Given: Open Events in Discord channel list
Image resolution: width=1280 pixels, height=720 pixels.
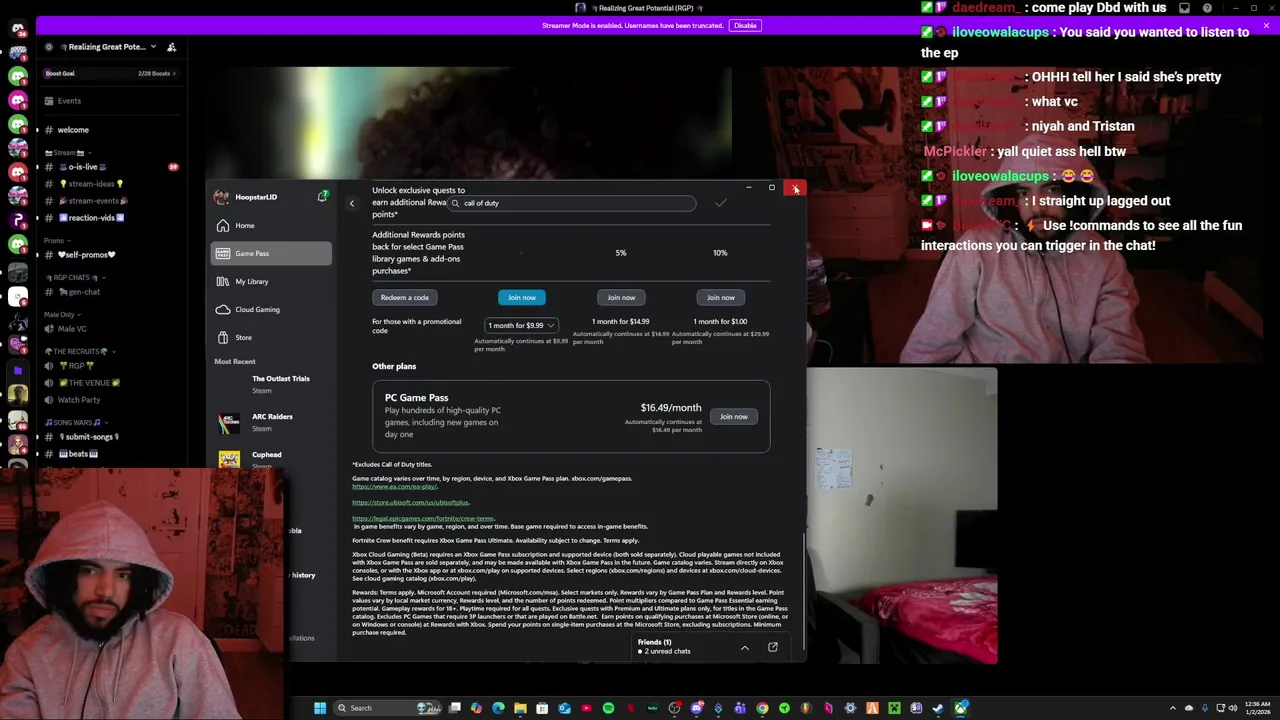Looking at the screenshot, I should [110, 101].
